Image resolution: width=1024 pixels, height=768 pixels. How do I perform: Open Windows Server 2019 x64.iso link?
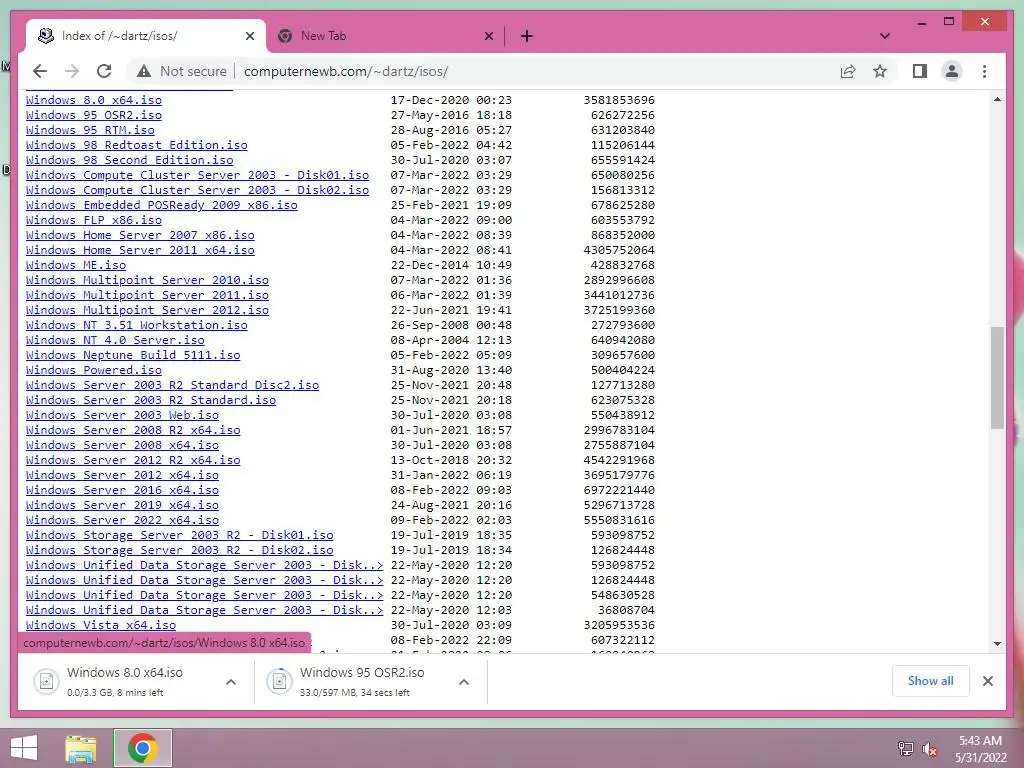click(x=122, y=505)
